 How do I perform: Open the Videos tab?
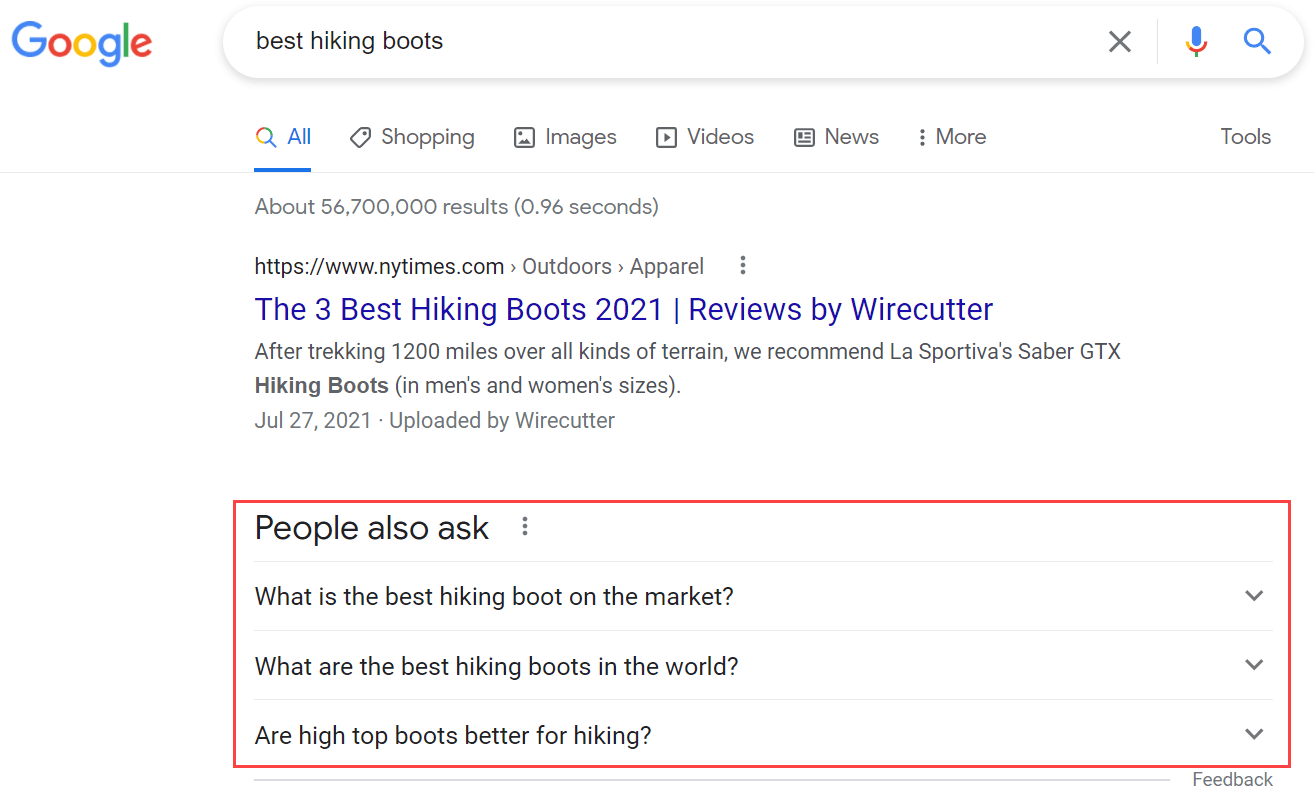coord(705,137)
